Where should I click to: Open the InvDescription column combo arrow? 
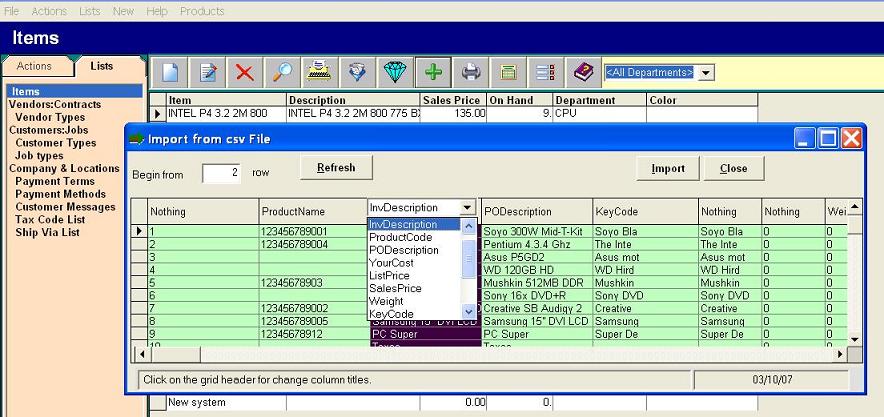(467, 207)
